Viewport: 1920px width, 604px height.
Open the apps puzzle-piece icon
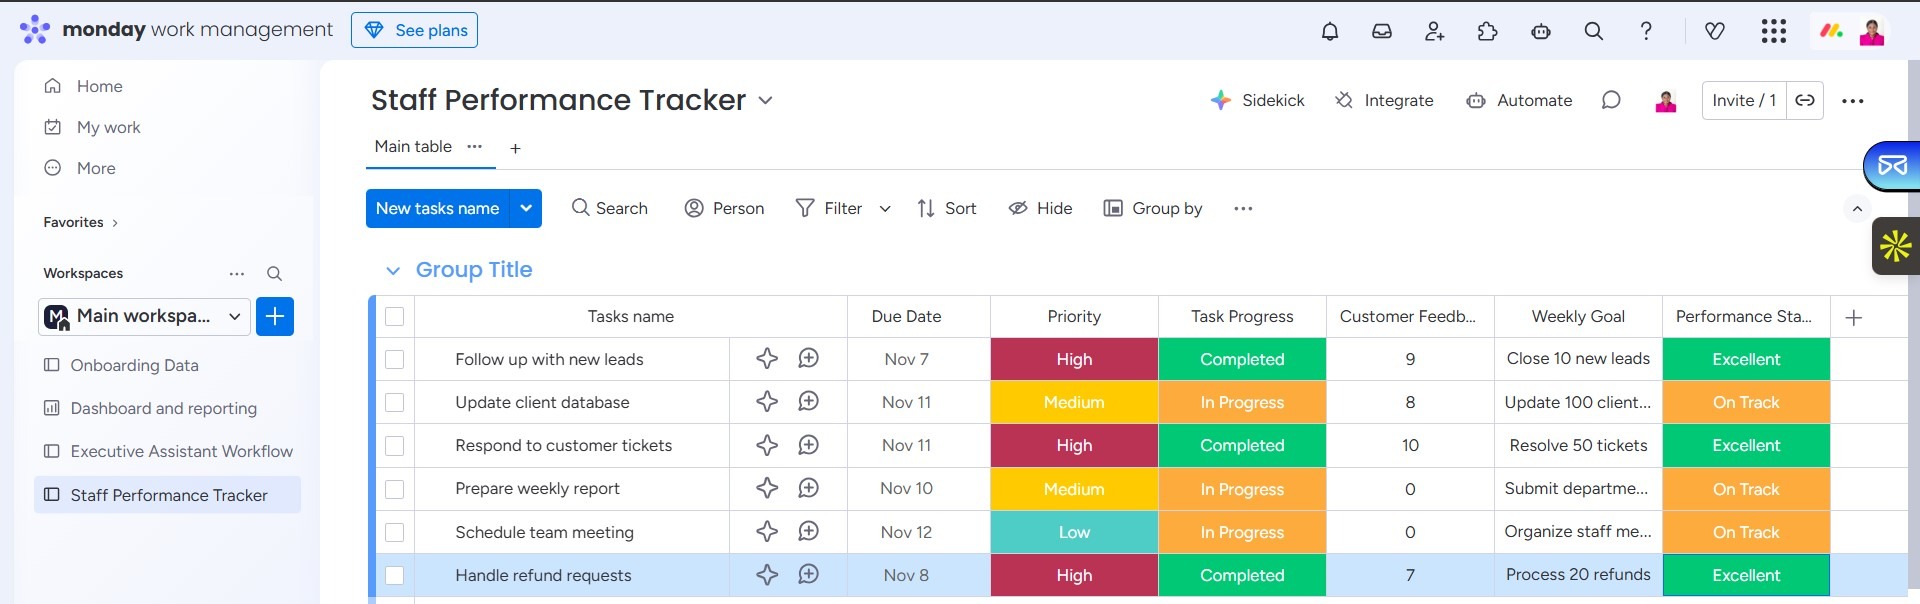pyautogui.click(x=1487, y=31)
